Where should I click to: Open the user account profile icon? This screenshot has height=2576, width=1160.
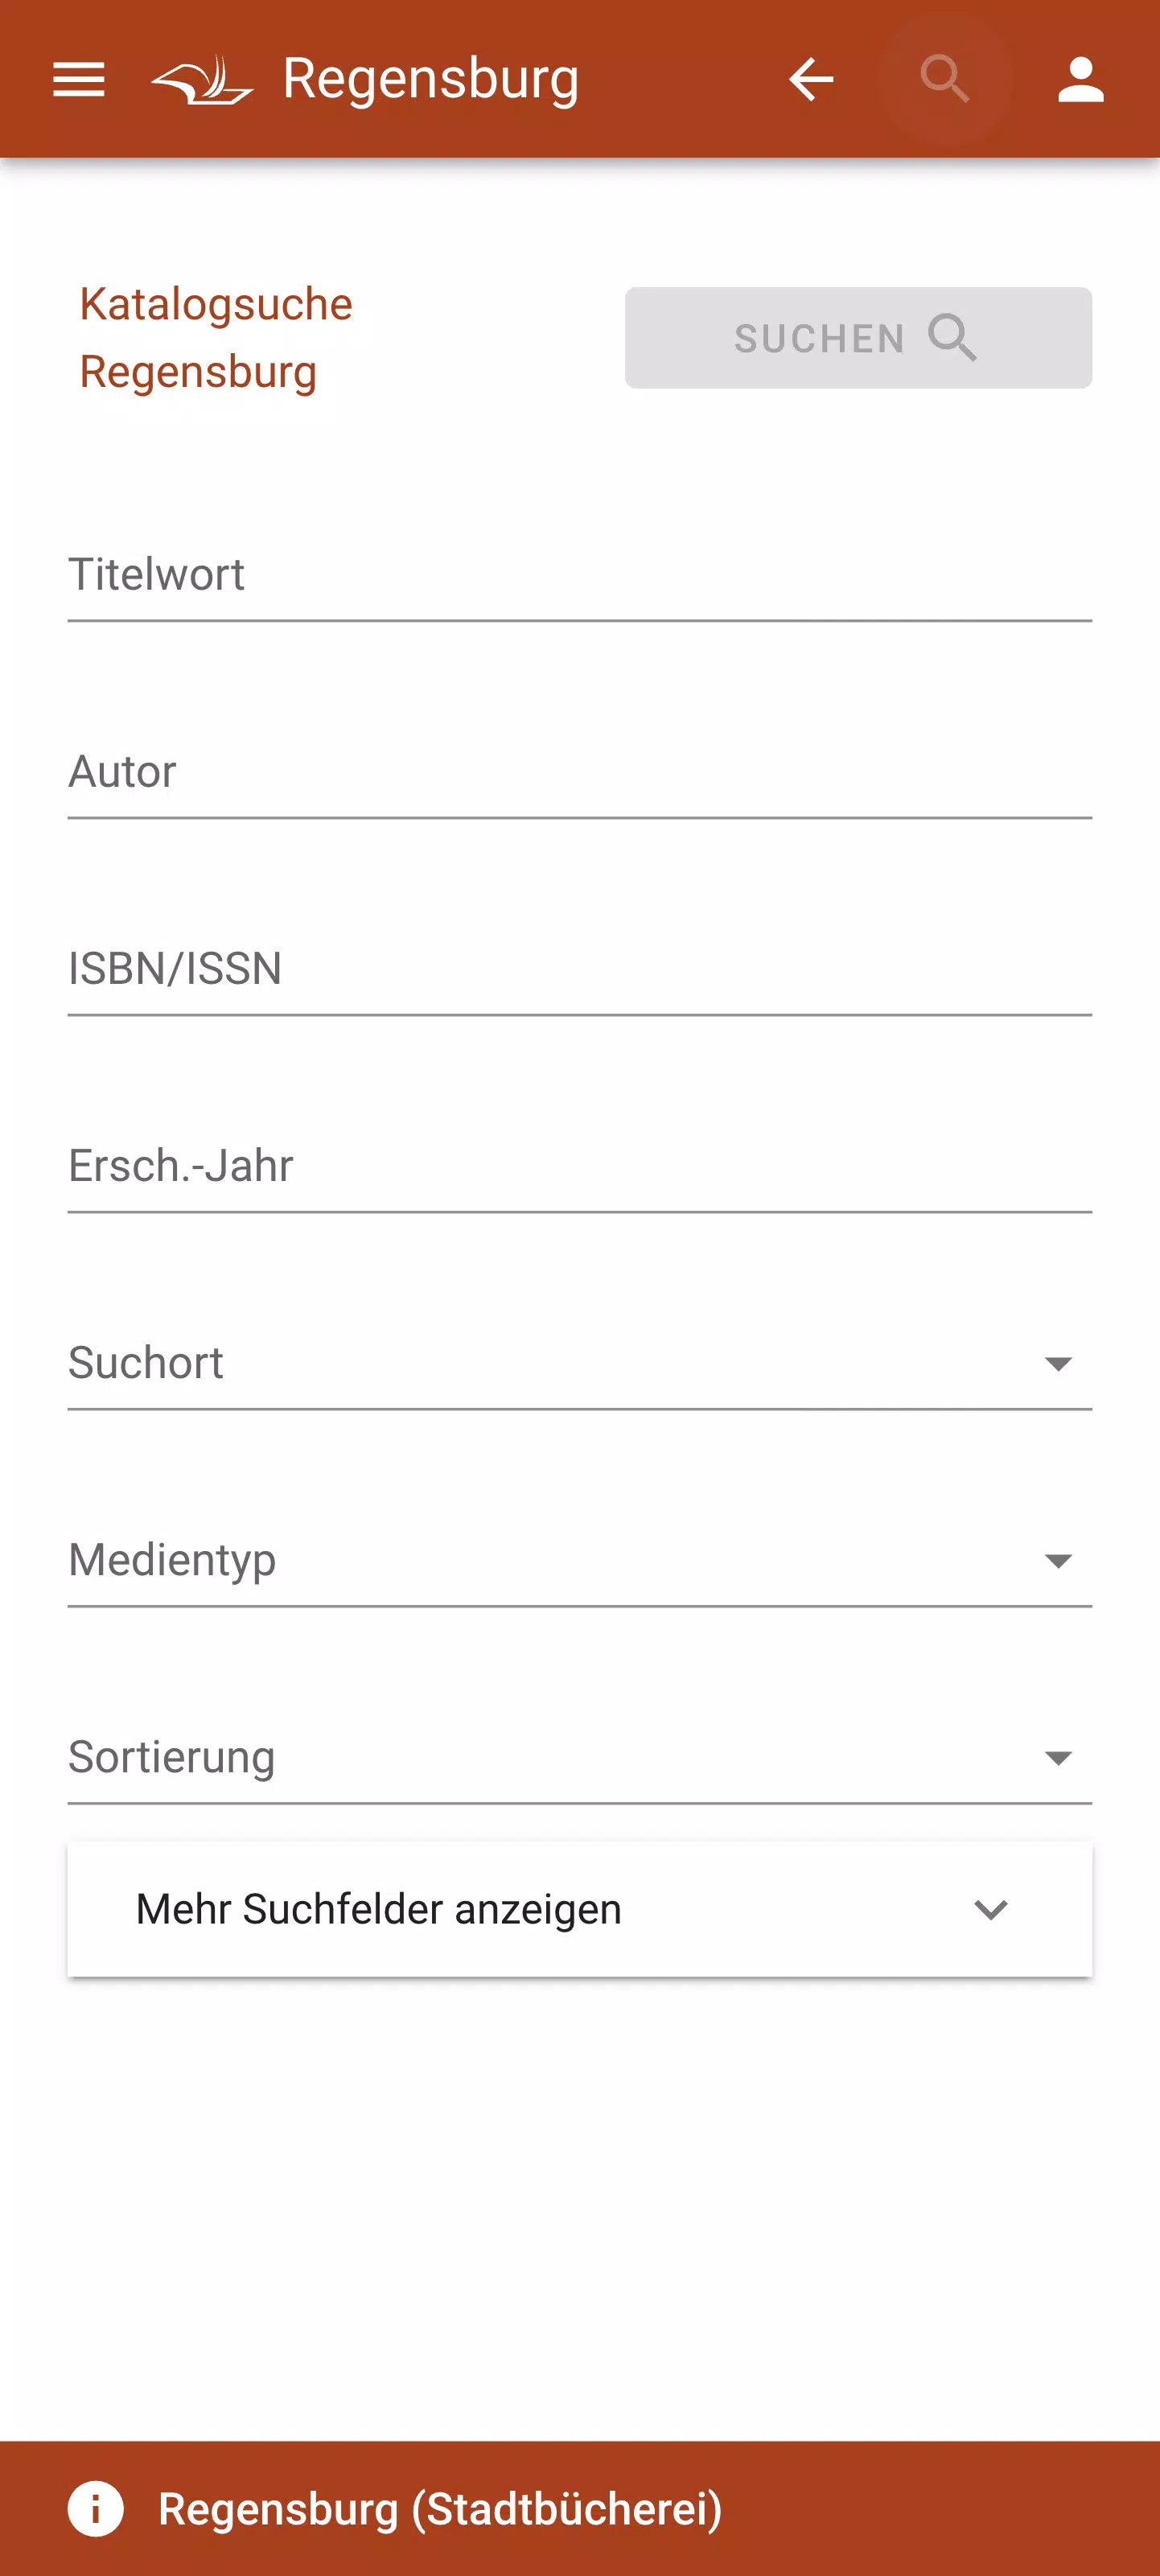pos(1081,79)
